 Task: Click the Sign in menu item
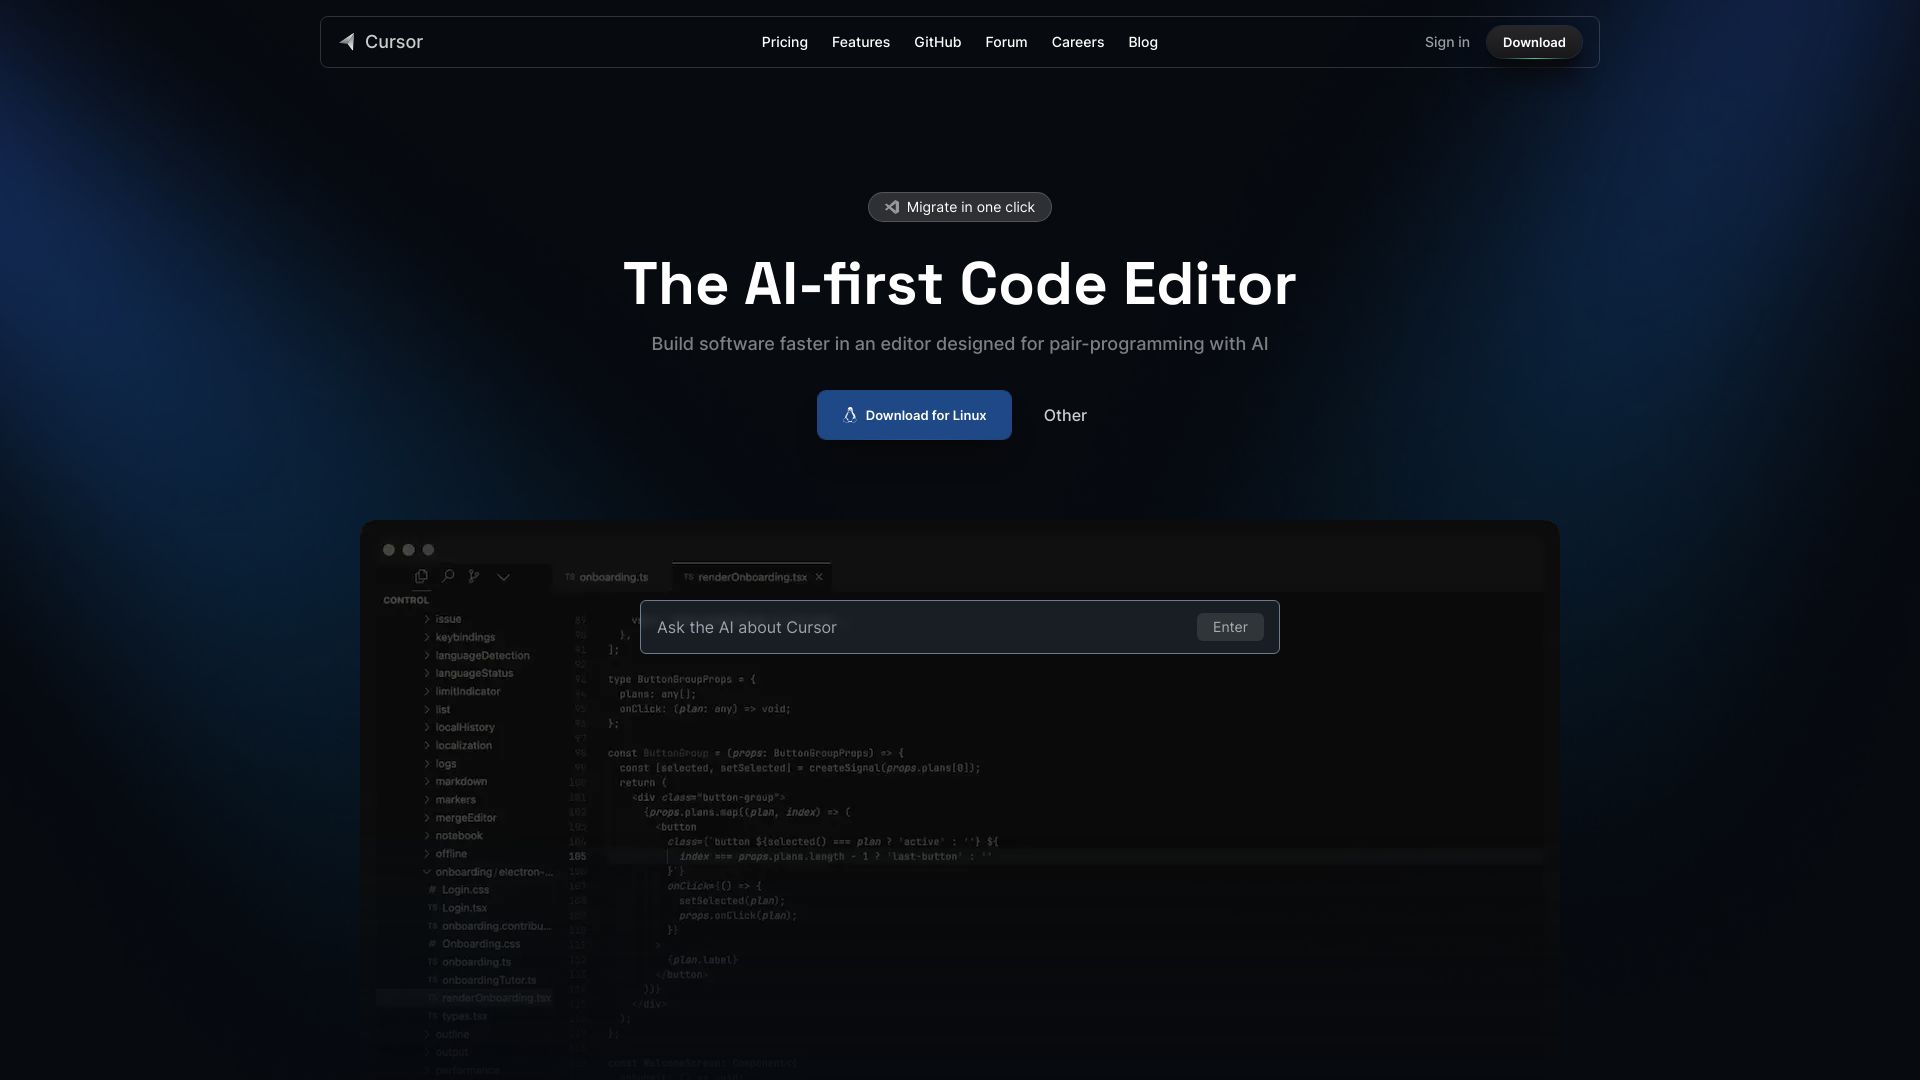[1447, 41]
